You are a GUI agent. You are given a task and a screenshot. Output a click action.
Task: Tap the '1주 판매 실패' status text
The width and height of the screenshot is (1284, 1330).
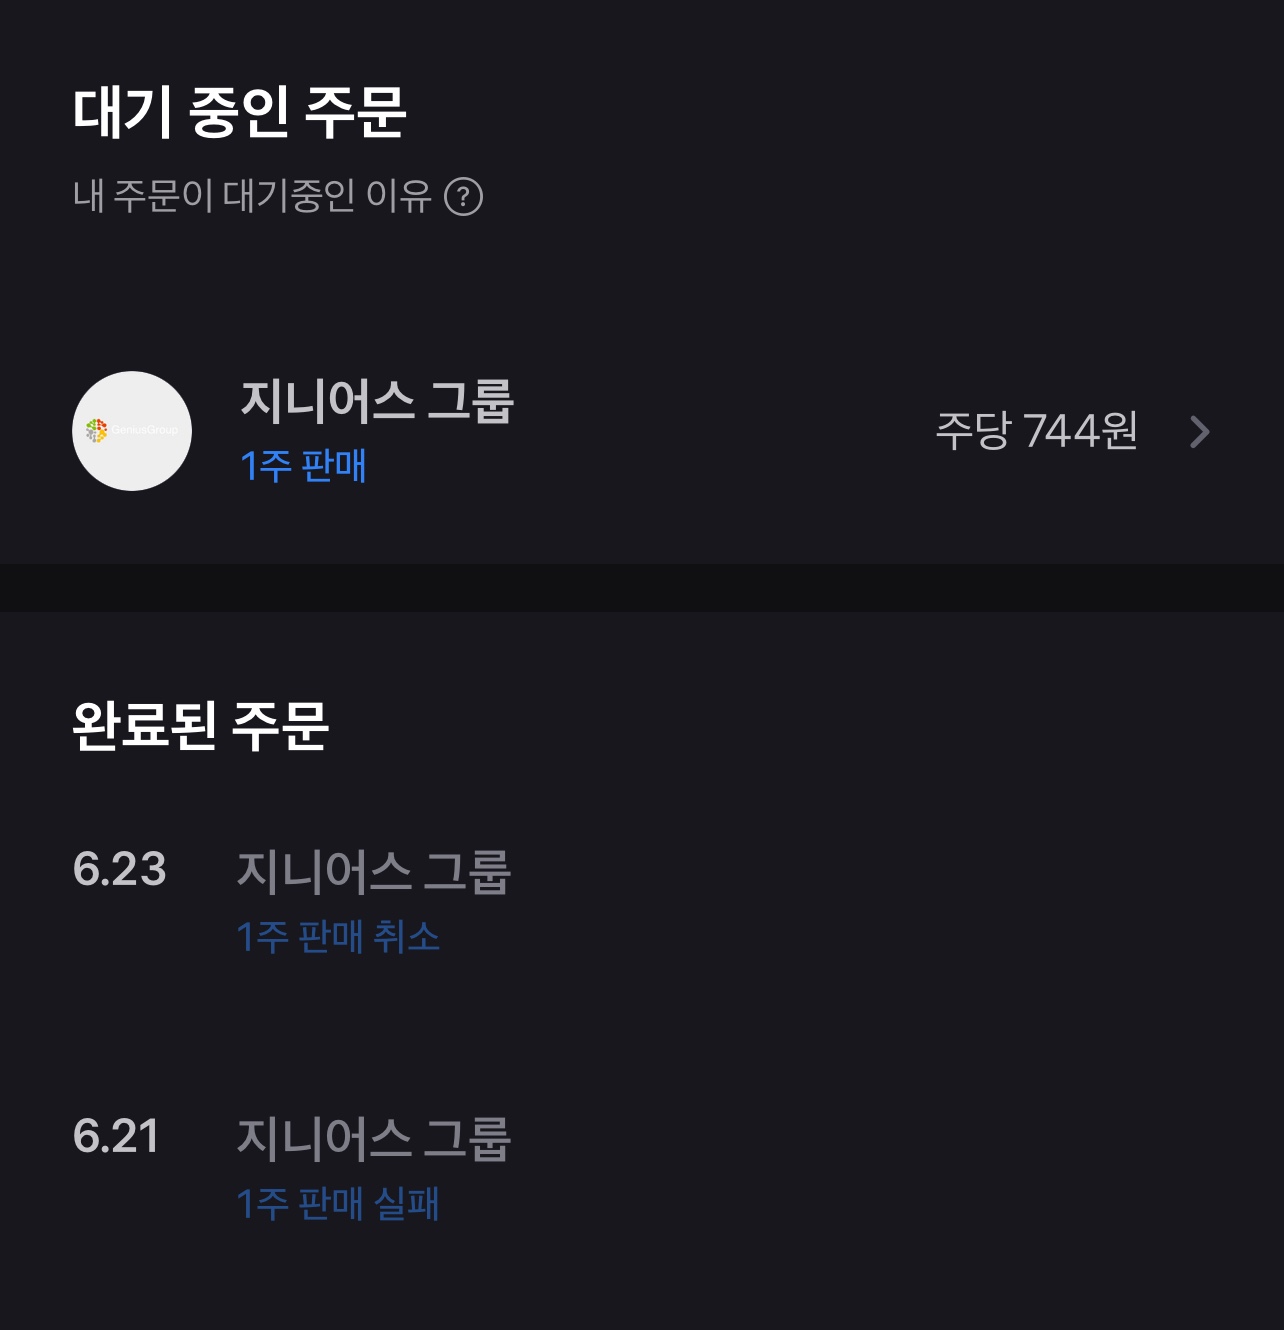coord(338,1204)
